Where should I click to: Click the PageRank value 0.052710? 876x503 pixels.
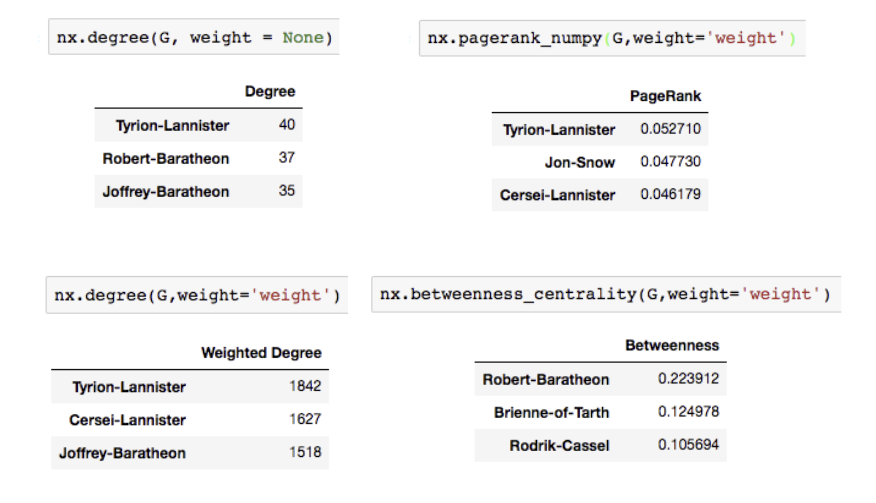pos(670,130)
